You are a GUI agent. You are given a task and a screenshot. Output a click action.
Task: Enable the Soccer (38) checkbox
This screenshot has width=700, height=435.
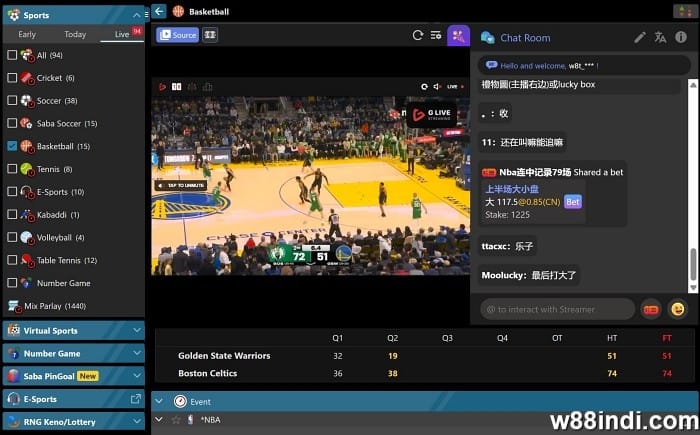[12, 100]
